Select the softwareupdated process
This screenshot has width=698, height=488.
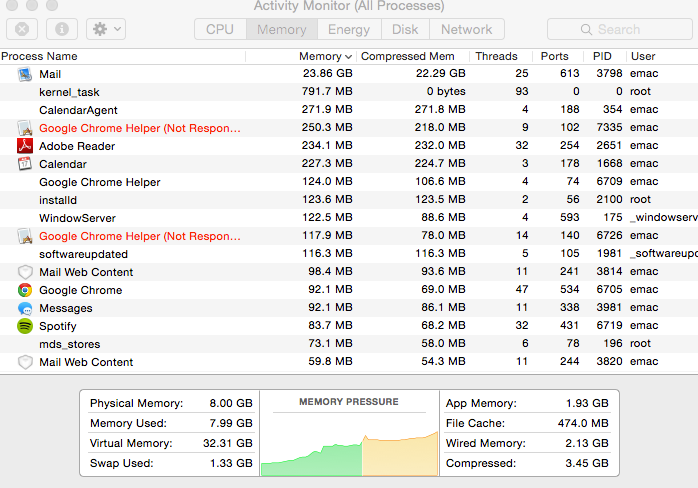tap(349, 254)
